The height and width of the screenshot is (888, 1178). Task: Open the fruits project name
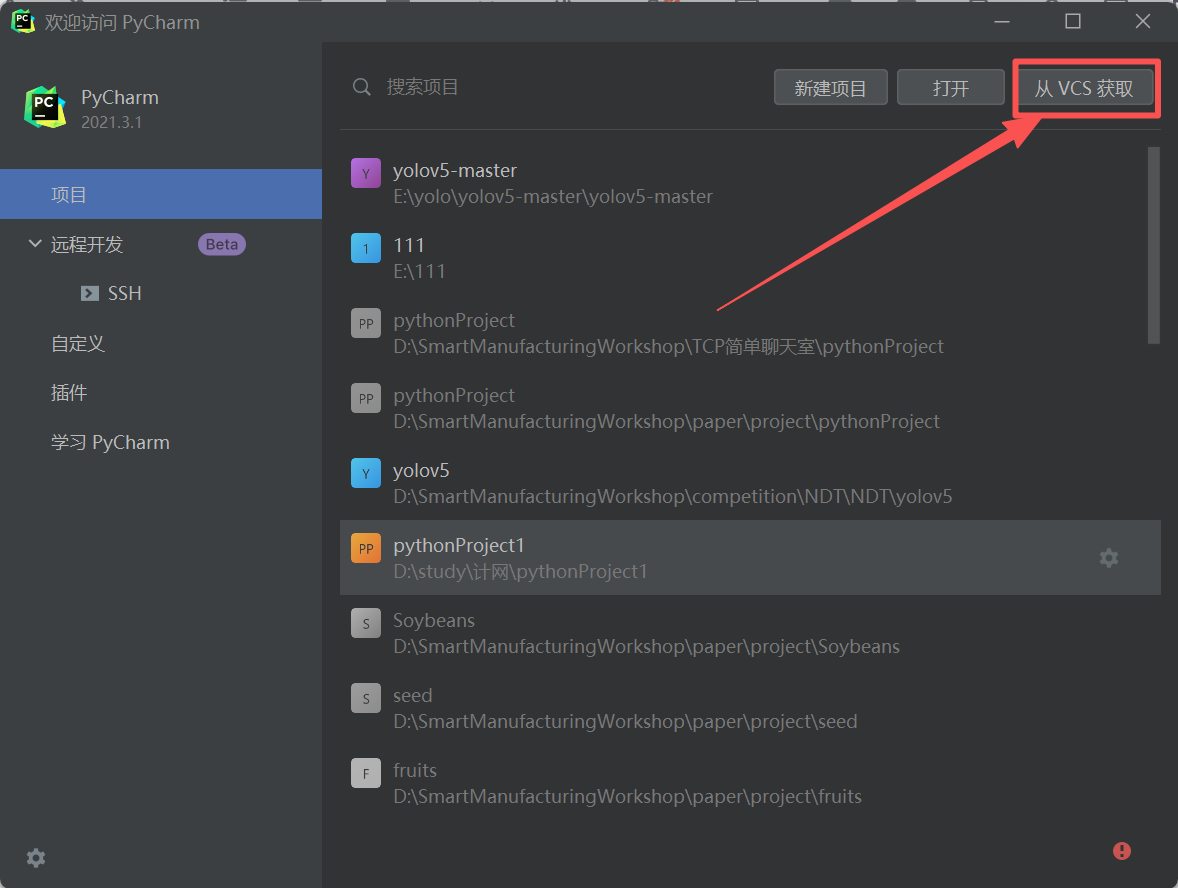[x=415, y=771]
